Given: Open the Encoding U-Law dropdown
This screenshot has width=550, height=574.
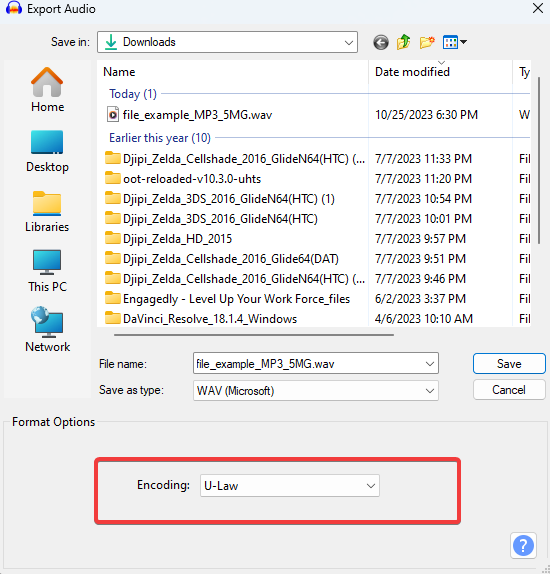Looking at the screenshot, I should (x=290, y=486).
